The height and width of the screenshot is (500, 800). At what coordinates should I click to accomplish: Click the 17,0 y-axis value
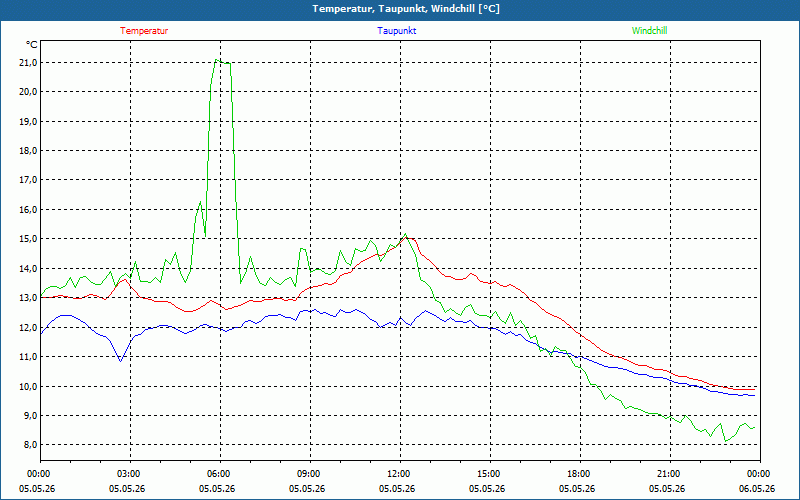[29, 180]
